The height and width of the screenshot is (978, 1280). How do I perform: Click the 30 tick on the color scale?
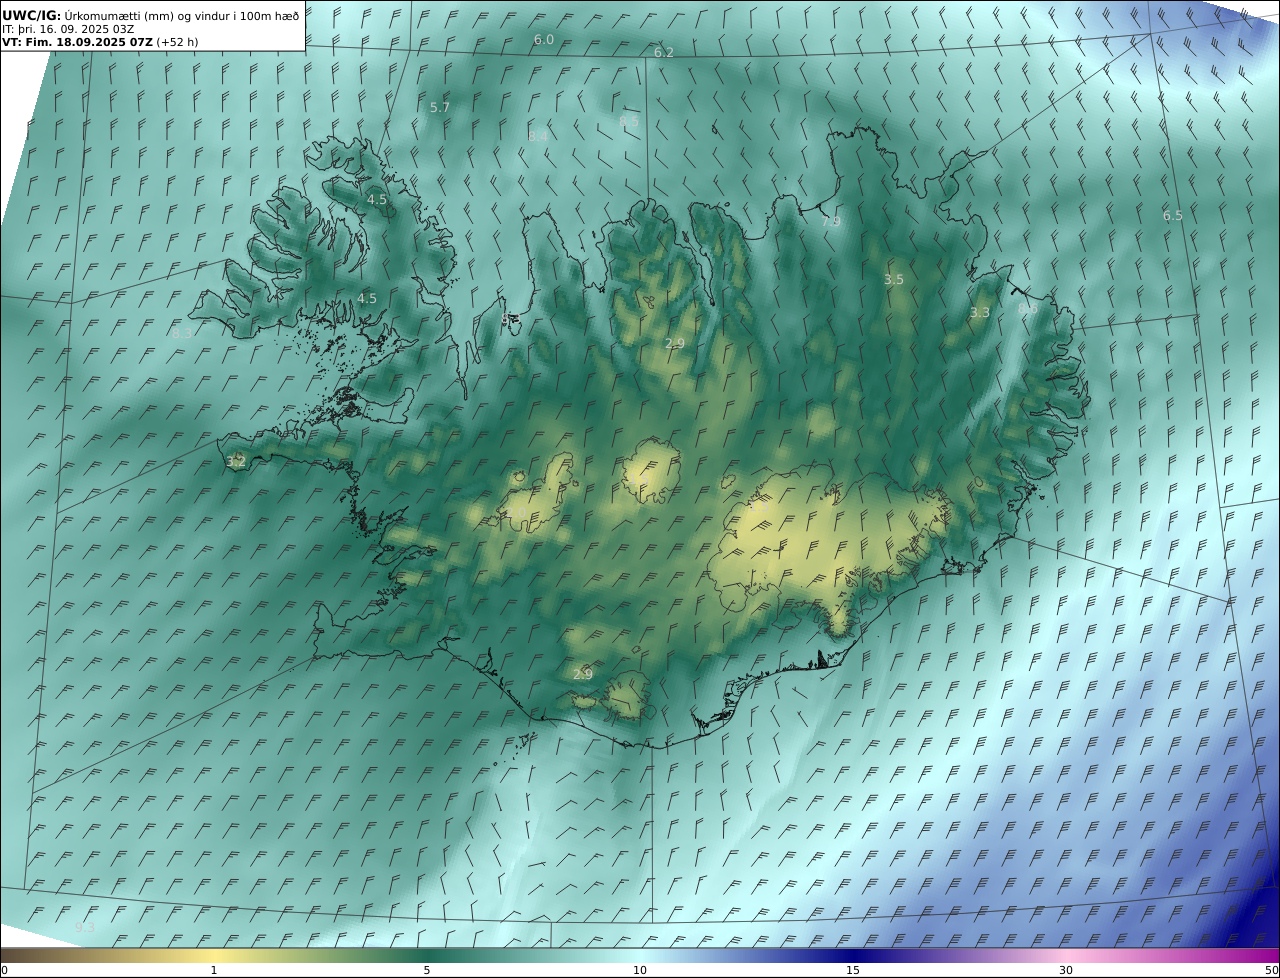(1066, 970)
